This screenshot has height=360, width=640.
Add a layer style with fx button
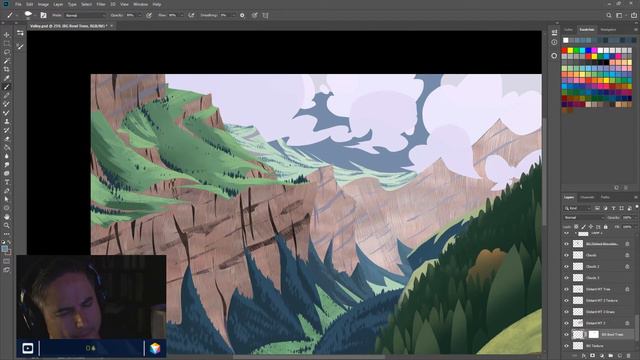click(584, 356)
